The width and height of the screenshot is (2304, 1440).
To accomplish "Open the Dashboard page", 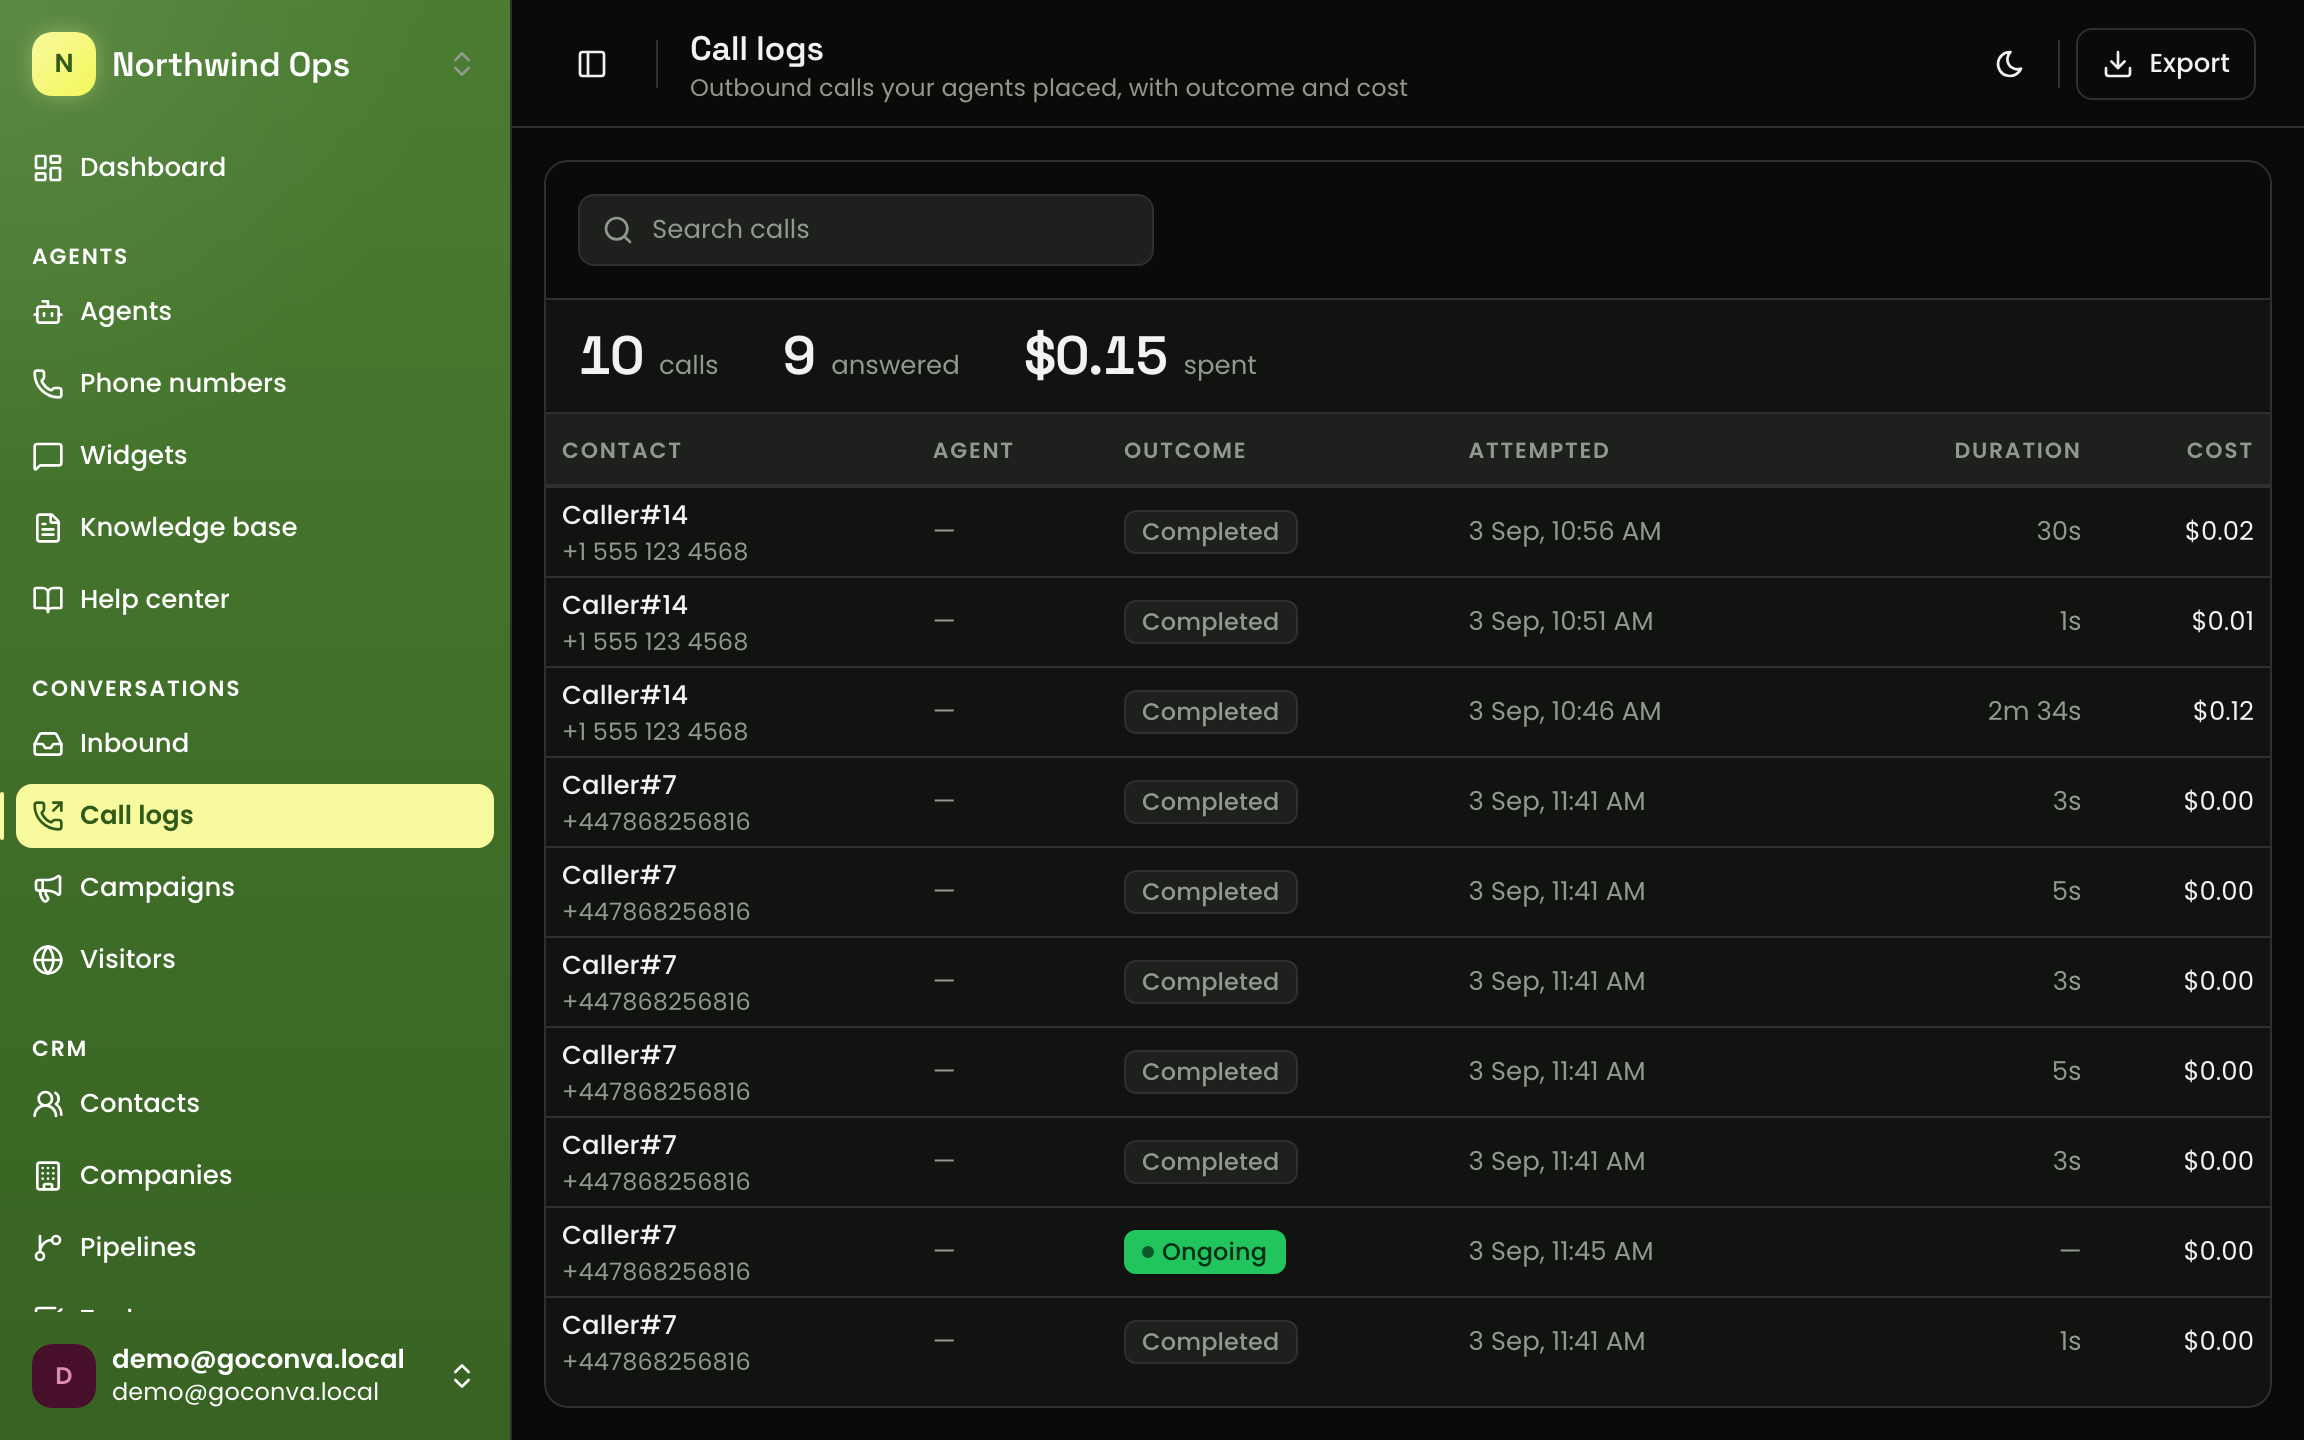I will [x=255, y=167].
